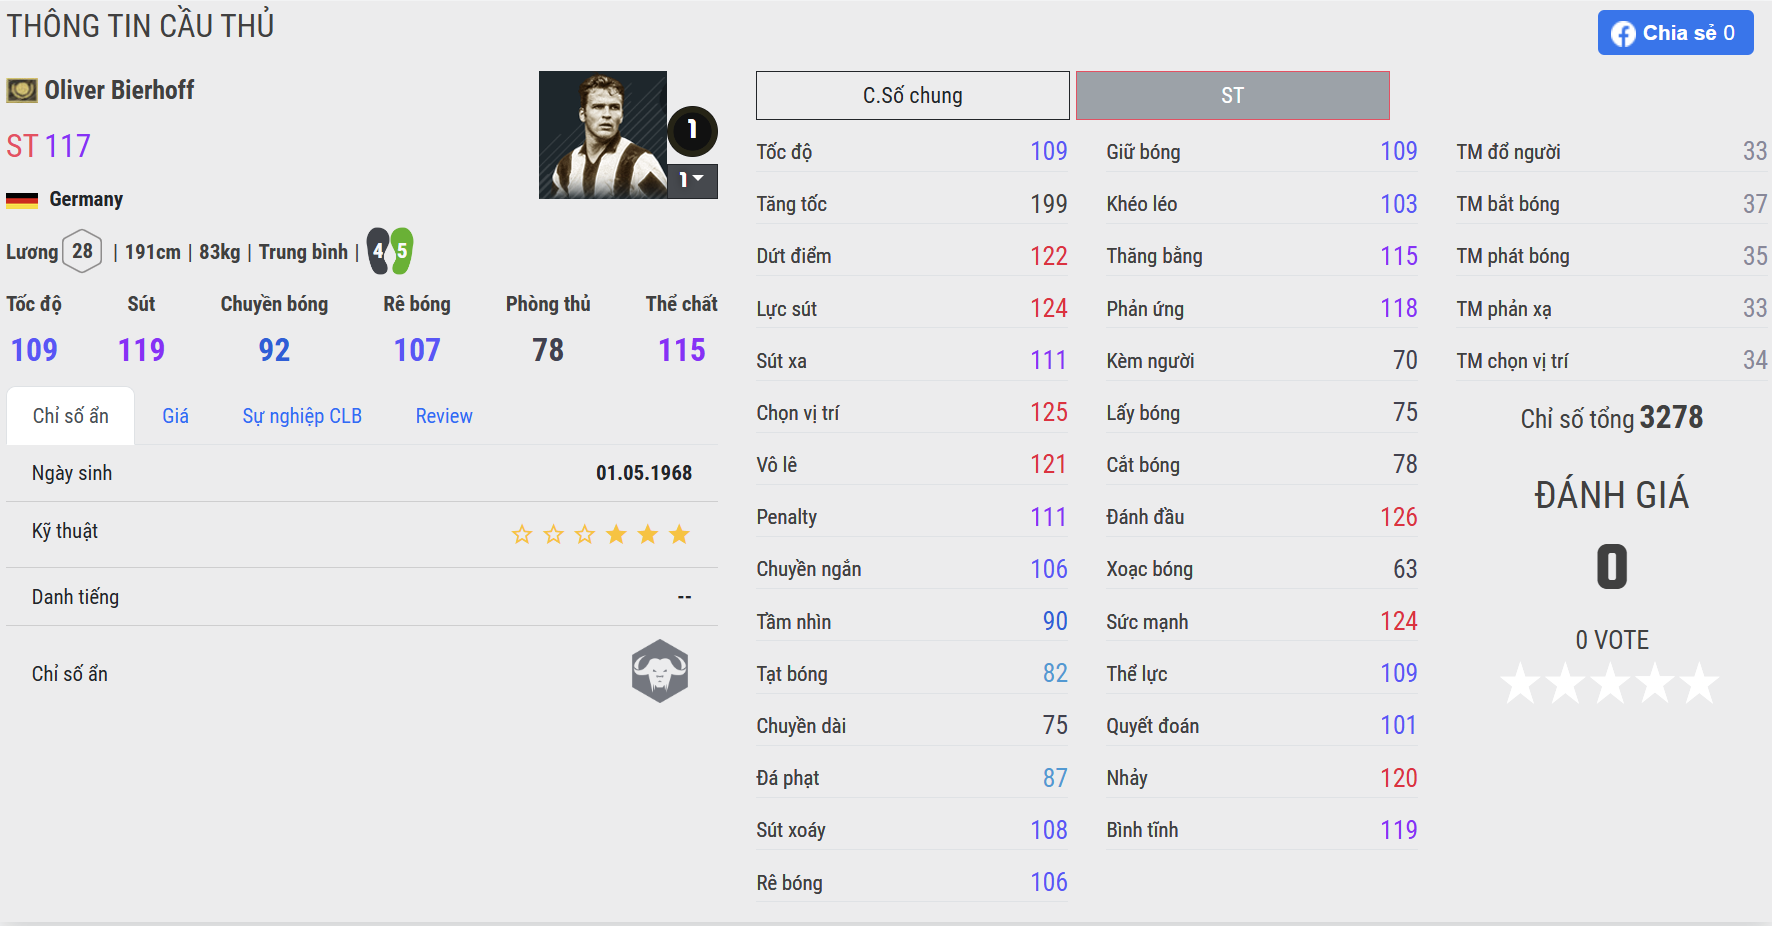The image size is (1772, 926).
Task: Open the Giá tab
Action: point(175,416)
